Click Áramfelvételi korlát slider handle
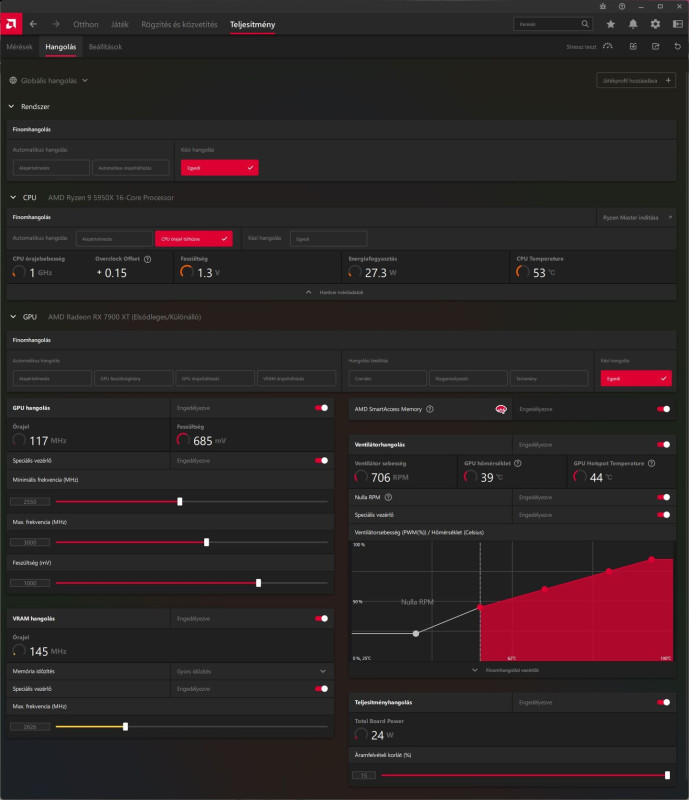Image resolution: width=689 pixels, height=800 pixels. (667, 775)
